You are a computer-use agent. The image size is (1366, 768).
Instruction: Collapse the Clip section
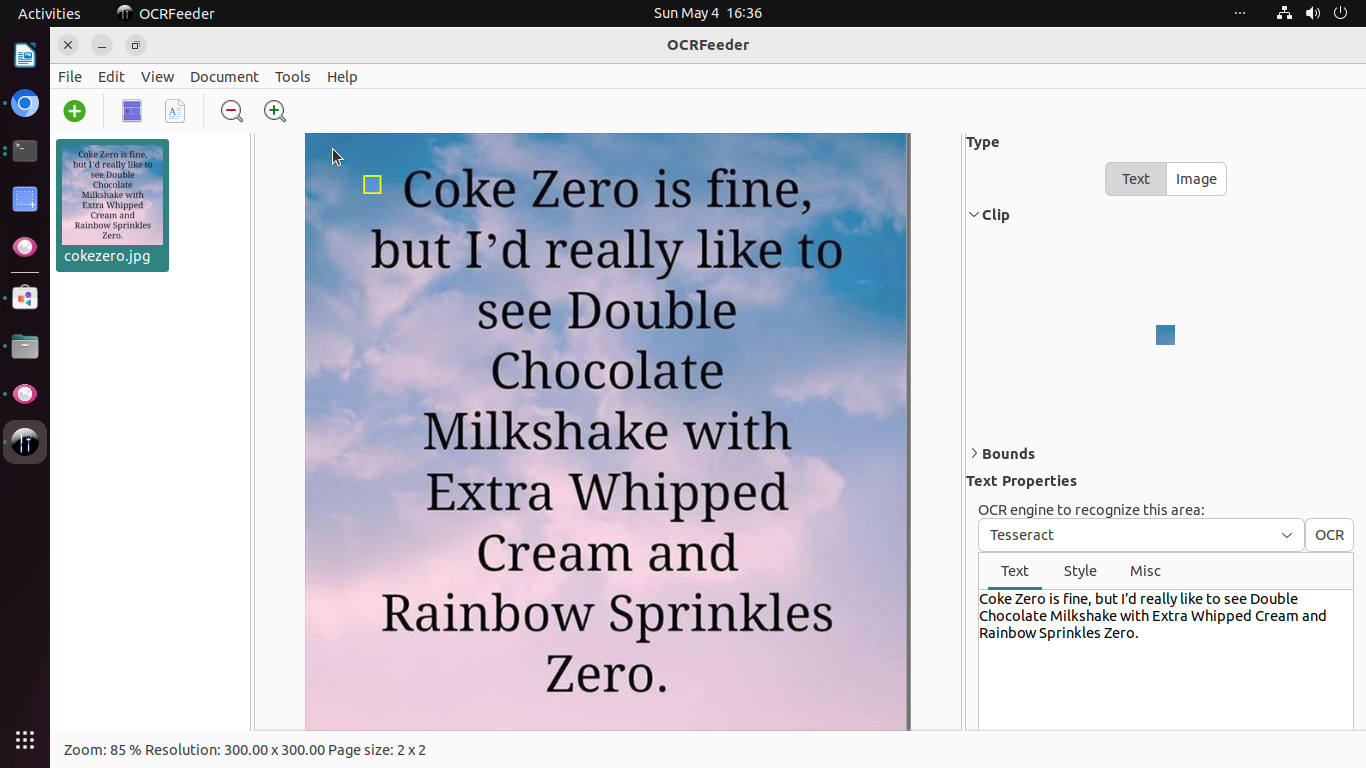[x=989, y=215]
